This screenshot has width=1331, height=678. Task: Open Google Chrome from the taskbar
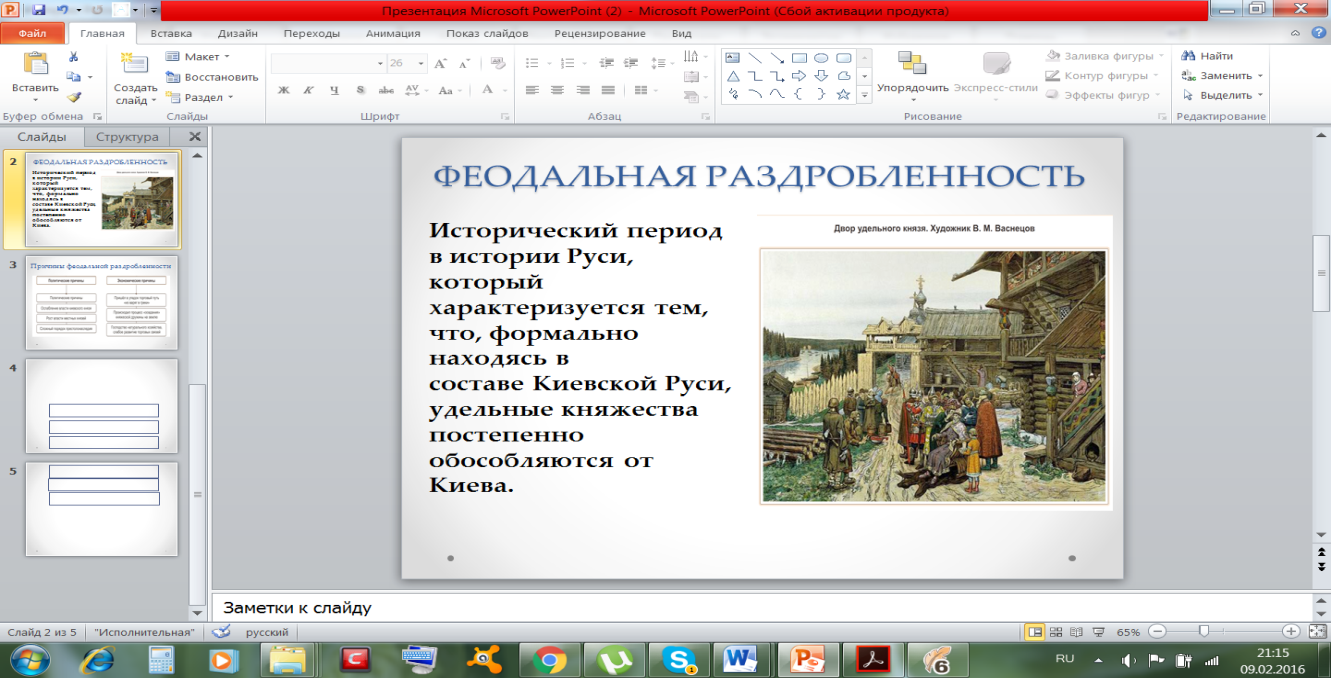tap(549, 660)
